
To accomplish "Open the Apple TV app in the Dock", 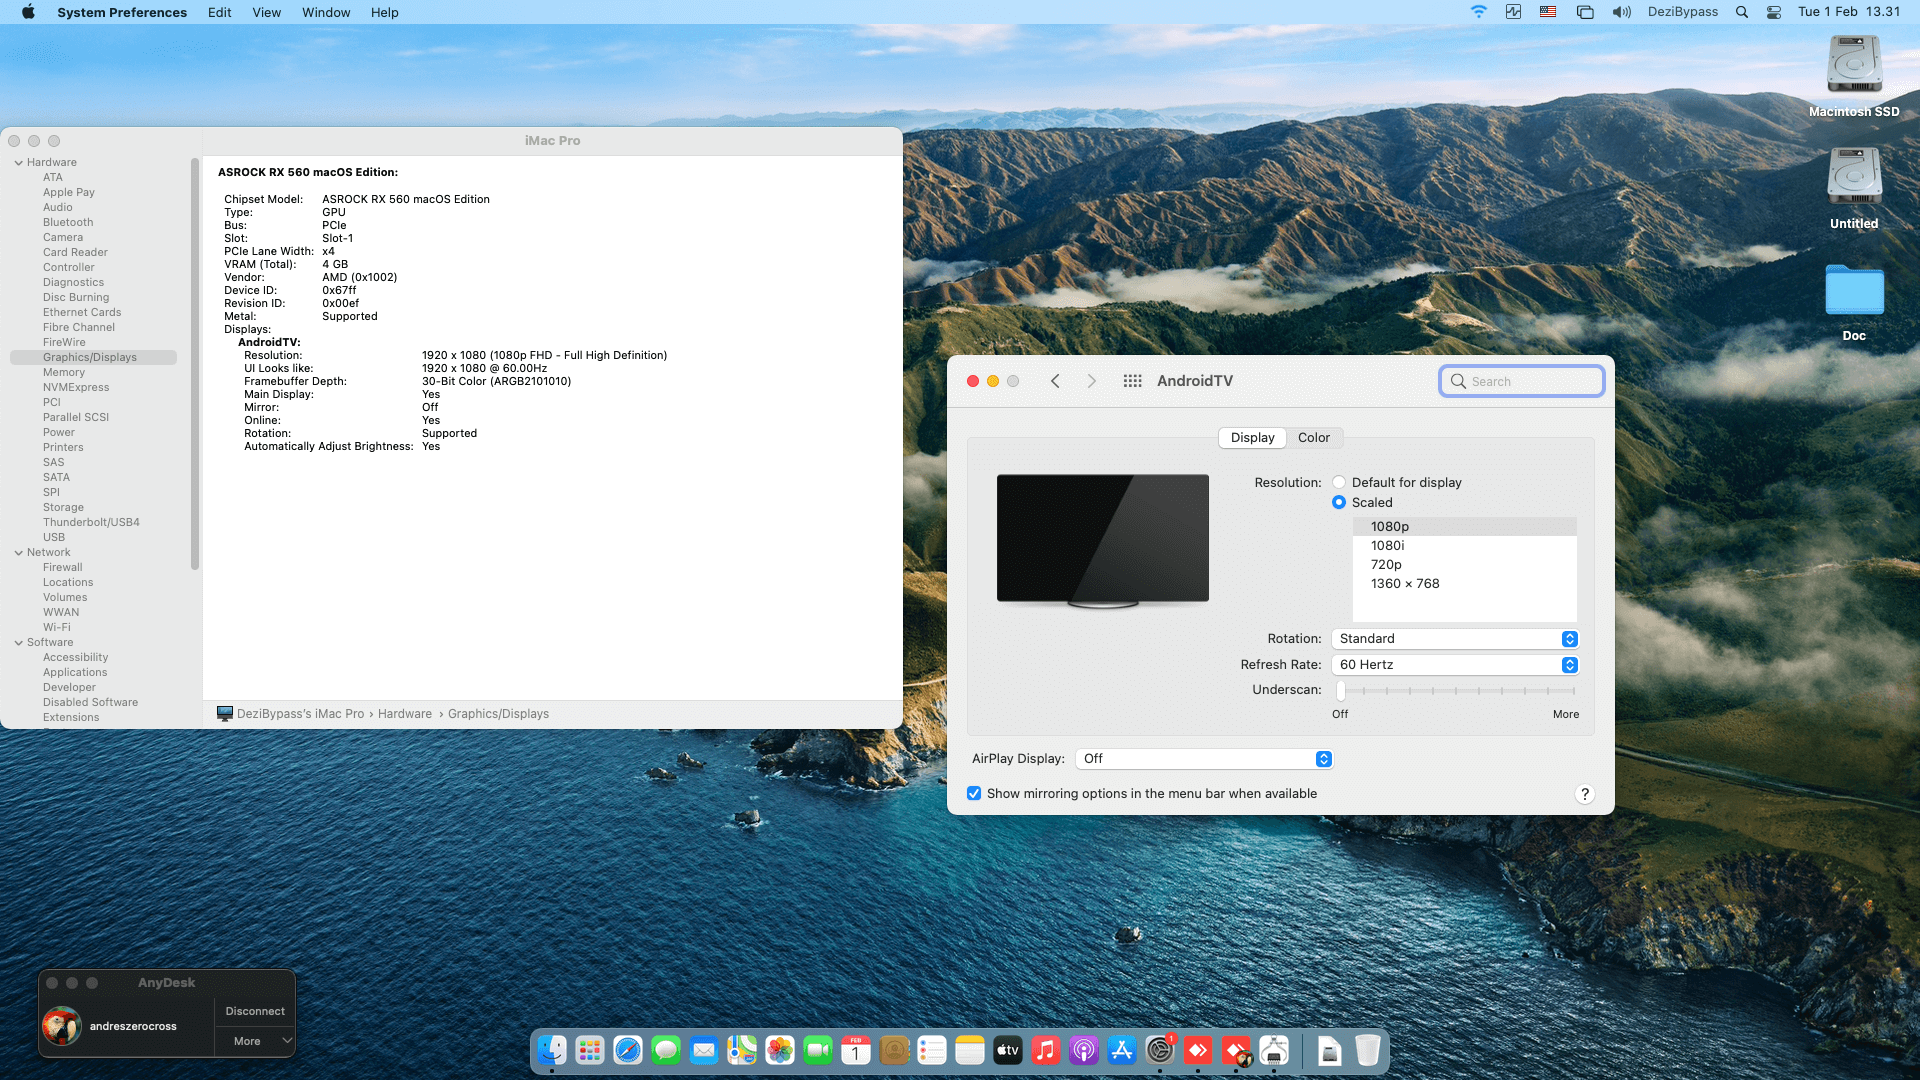I will (1008, 1050).
